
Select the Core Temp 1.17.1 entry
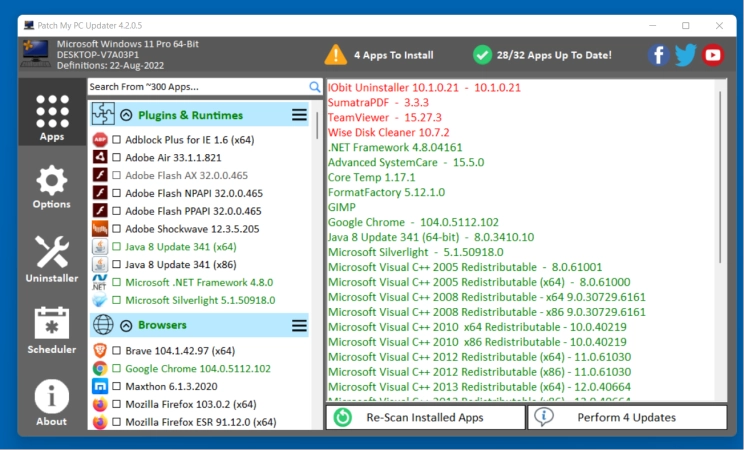[371, 178]
